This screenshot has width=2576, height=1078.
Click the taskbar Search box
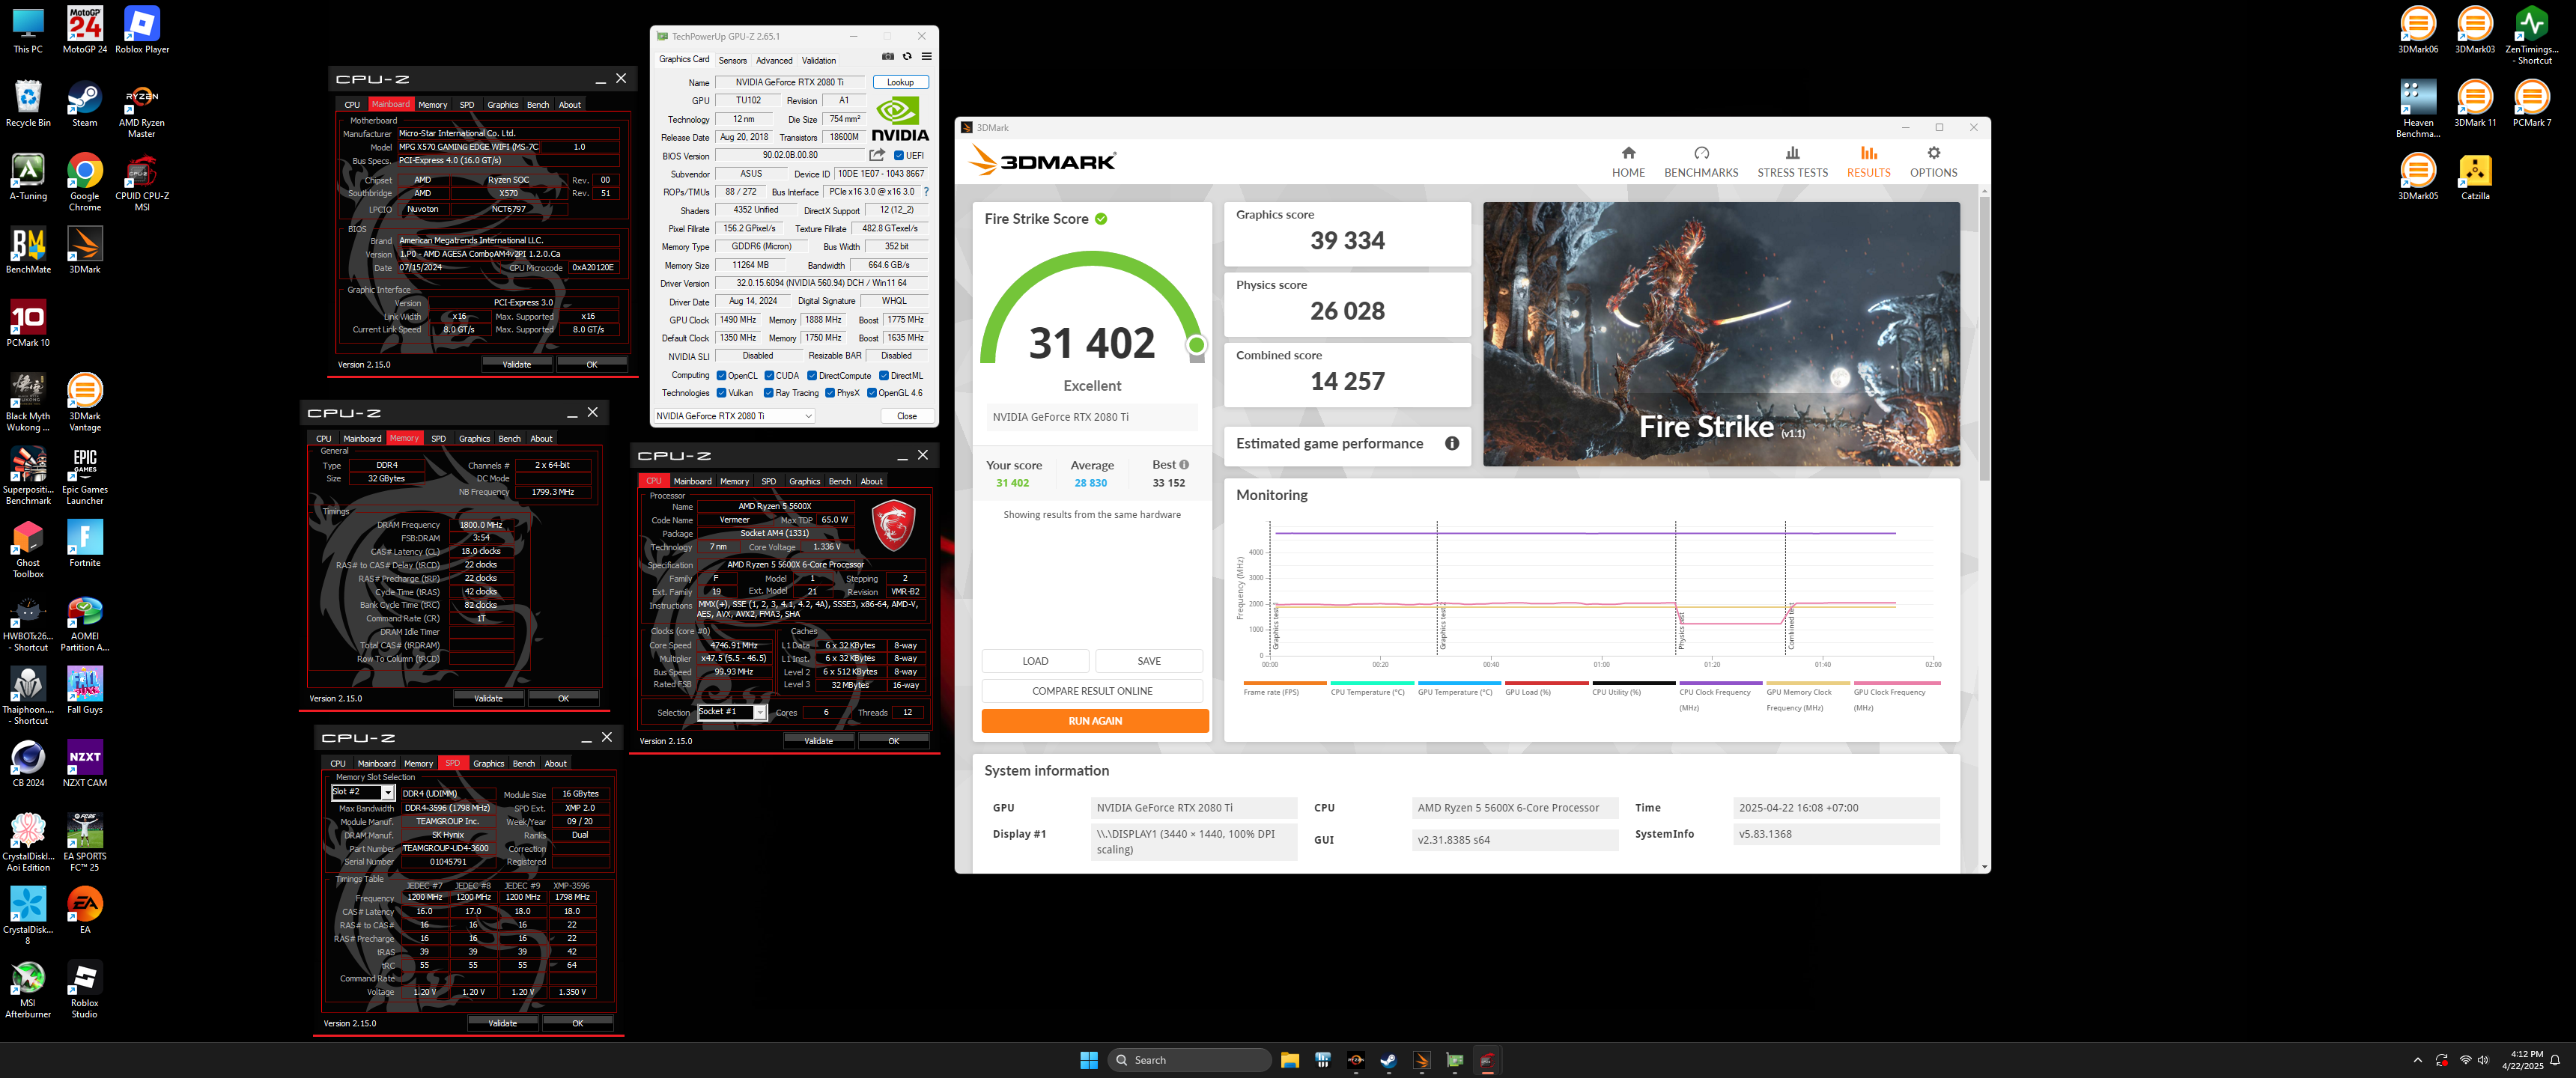1189,1060
